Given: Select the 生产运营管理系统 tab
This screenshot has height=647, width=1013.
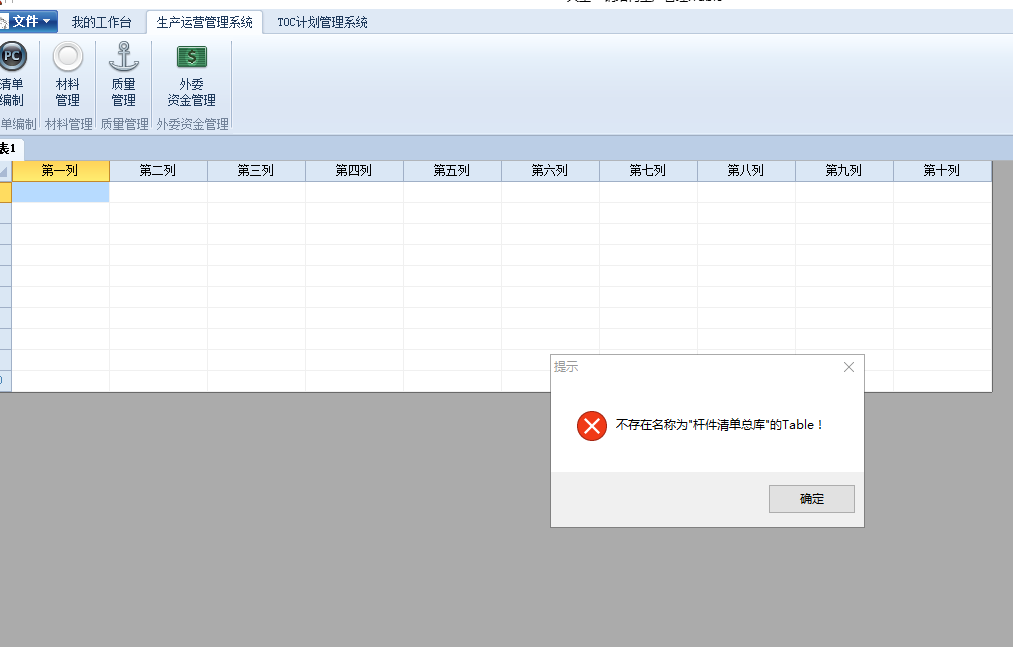Looking at the screenshot, I should 204,22.
